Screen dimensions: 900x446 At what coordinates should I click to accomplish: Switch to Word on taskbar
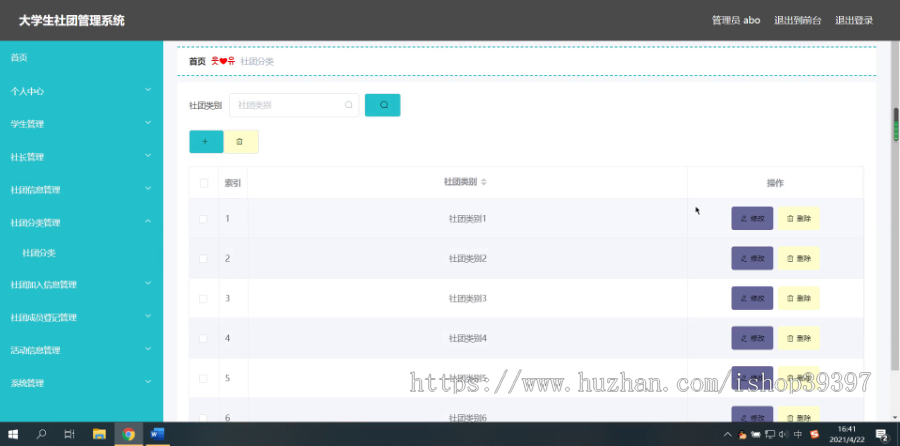(157, 434)
